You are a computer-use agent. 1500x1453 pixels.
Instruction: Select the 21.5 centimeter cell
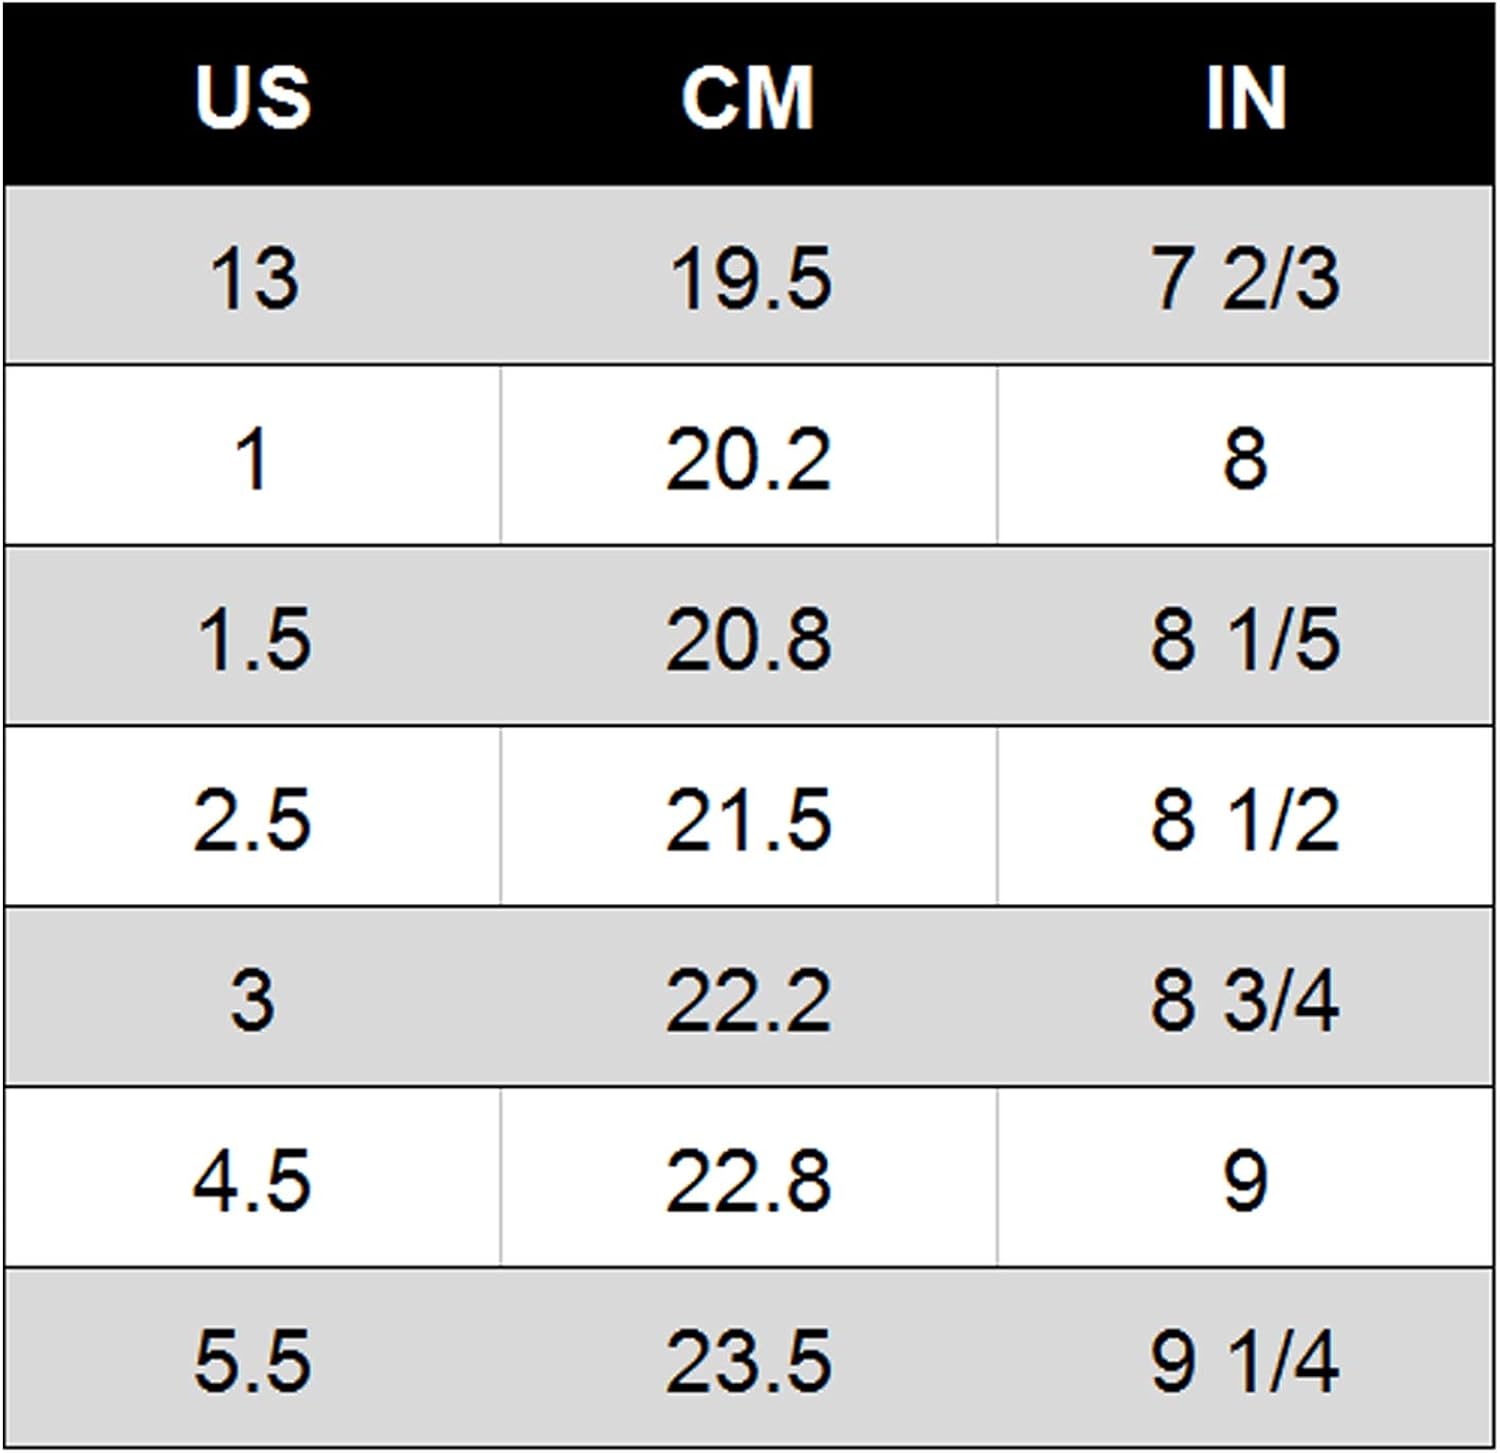(749, 819)
